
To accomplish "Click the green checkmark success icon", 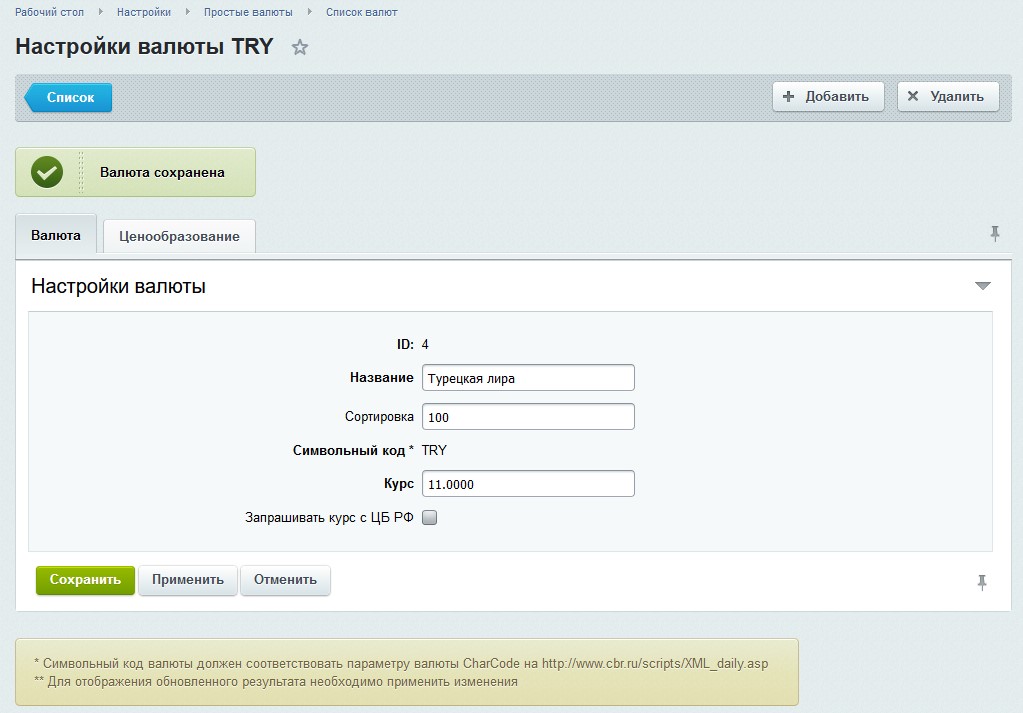I will (47, 172).
